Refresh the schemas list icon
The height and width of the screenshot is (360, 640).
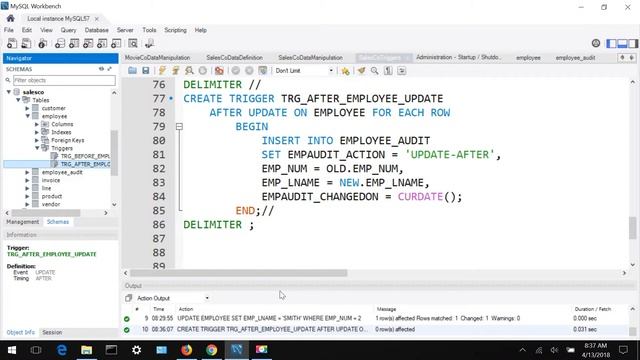(101, 69)
